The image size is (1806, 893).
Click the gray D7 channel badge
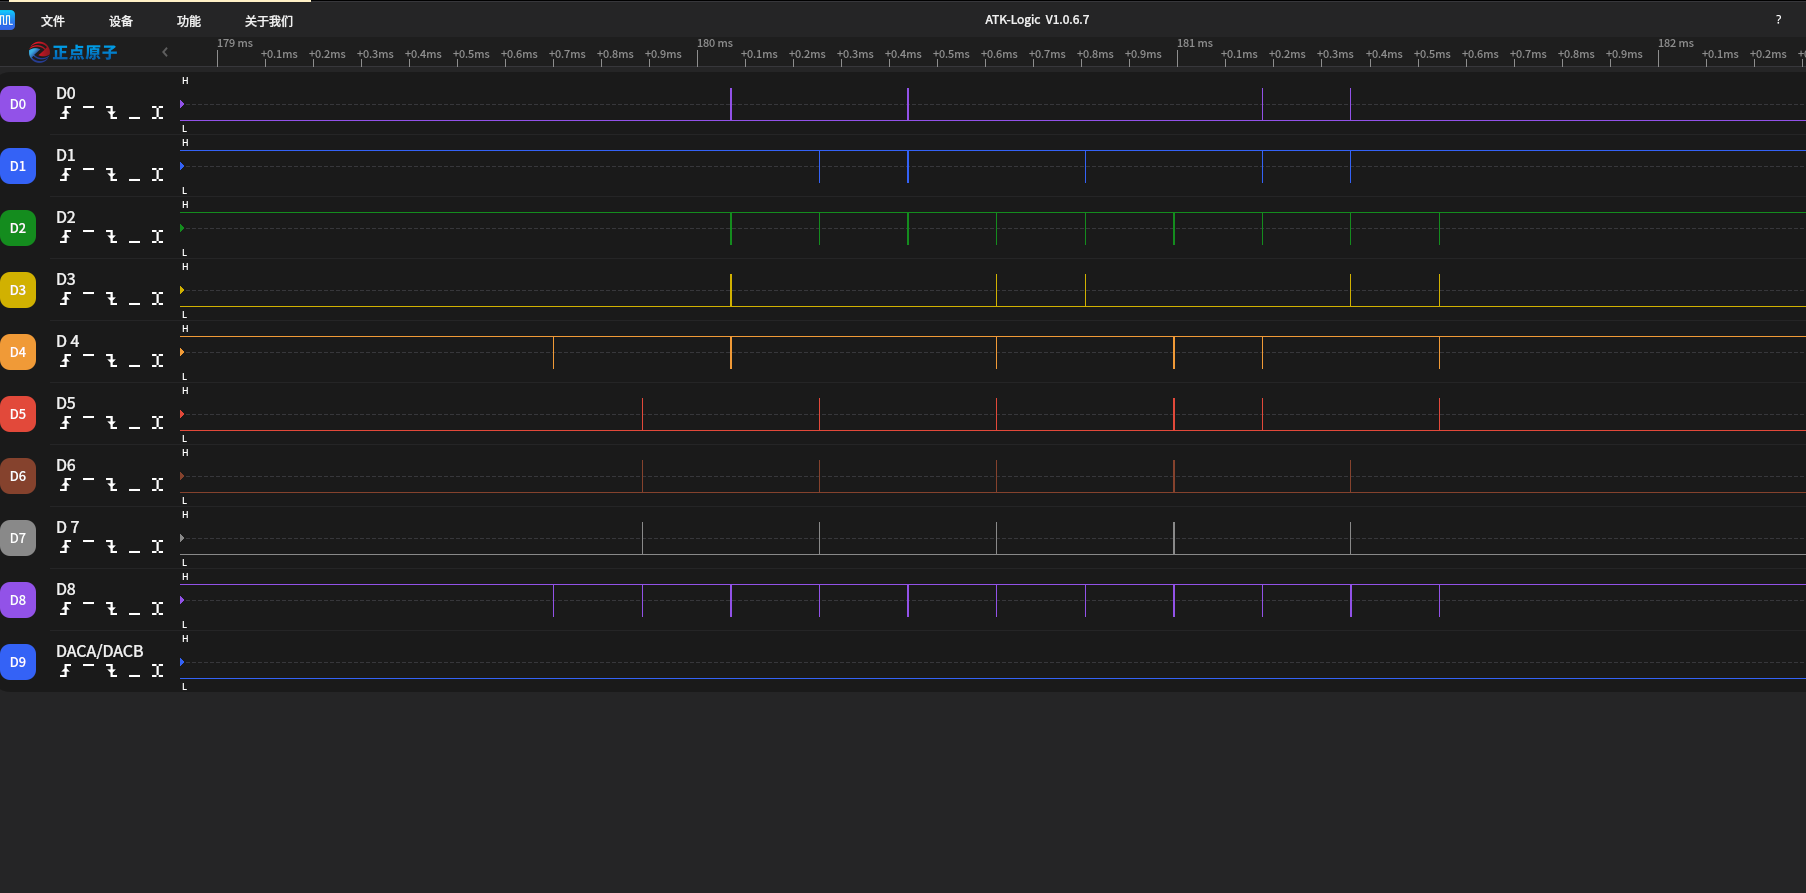[x=18, y=538]
